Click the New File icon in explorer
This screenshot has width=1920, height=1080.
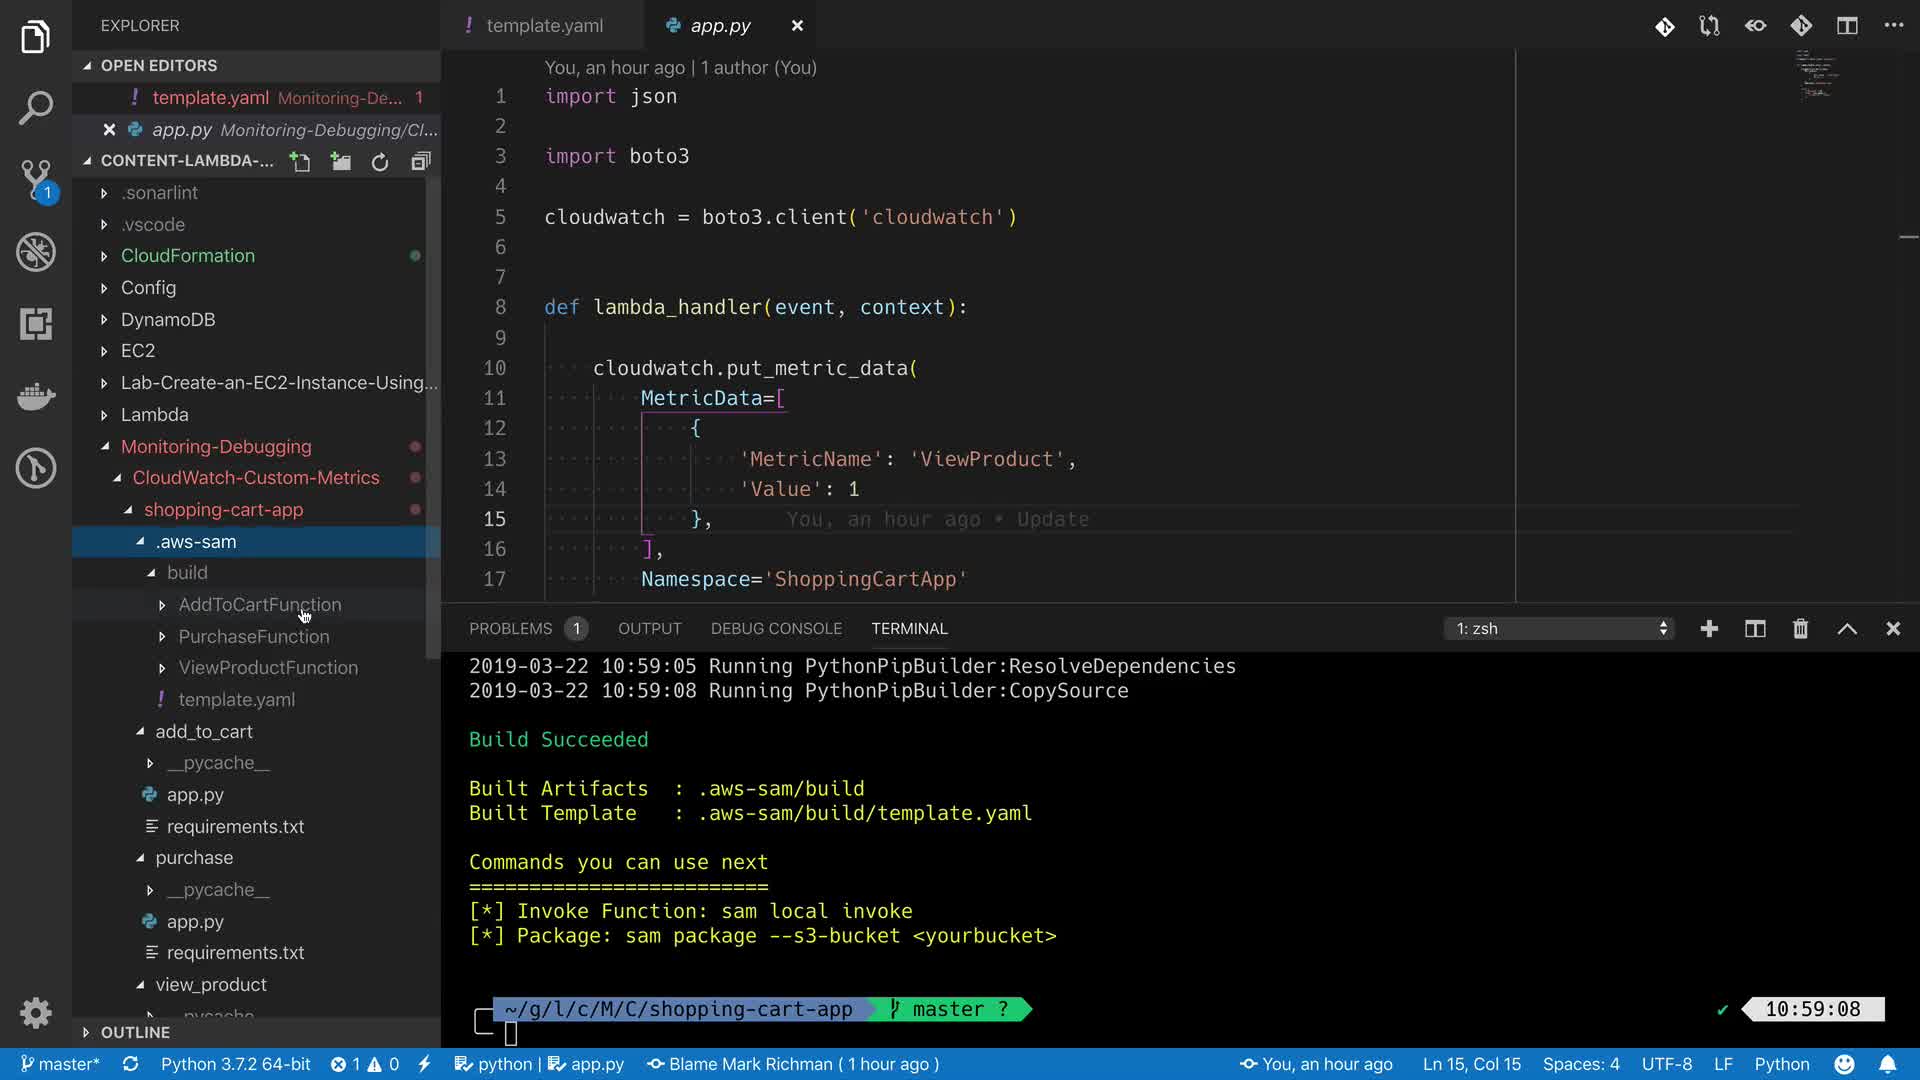click(x=300, y=162)
